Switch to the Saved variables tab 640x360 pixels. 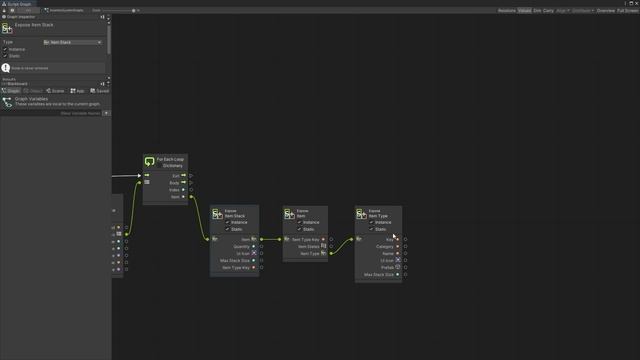coord(100,91)
